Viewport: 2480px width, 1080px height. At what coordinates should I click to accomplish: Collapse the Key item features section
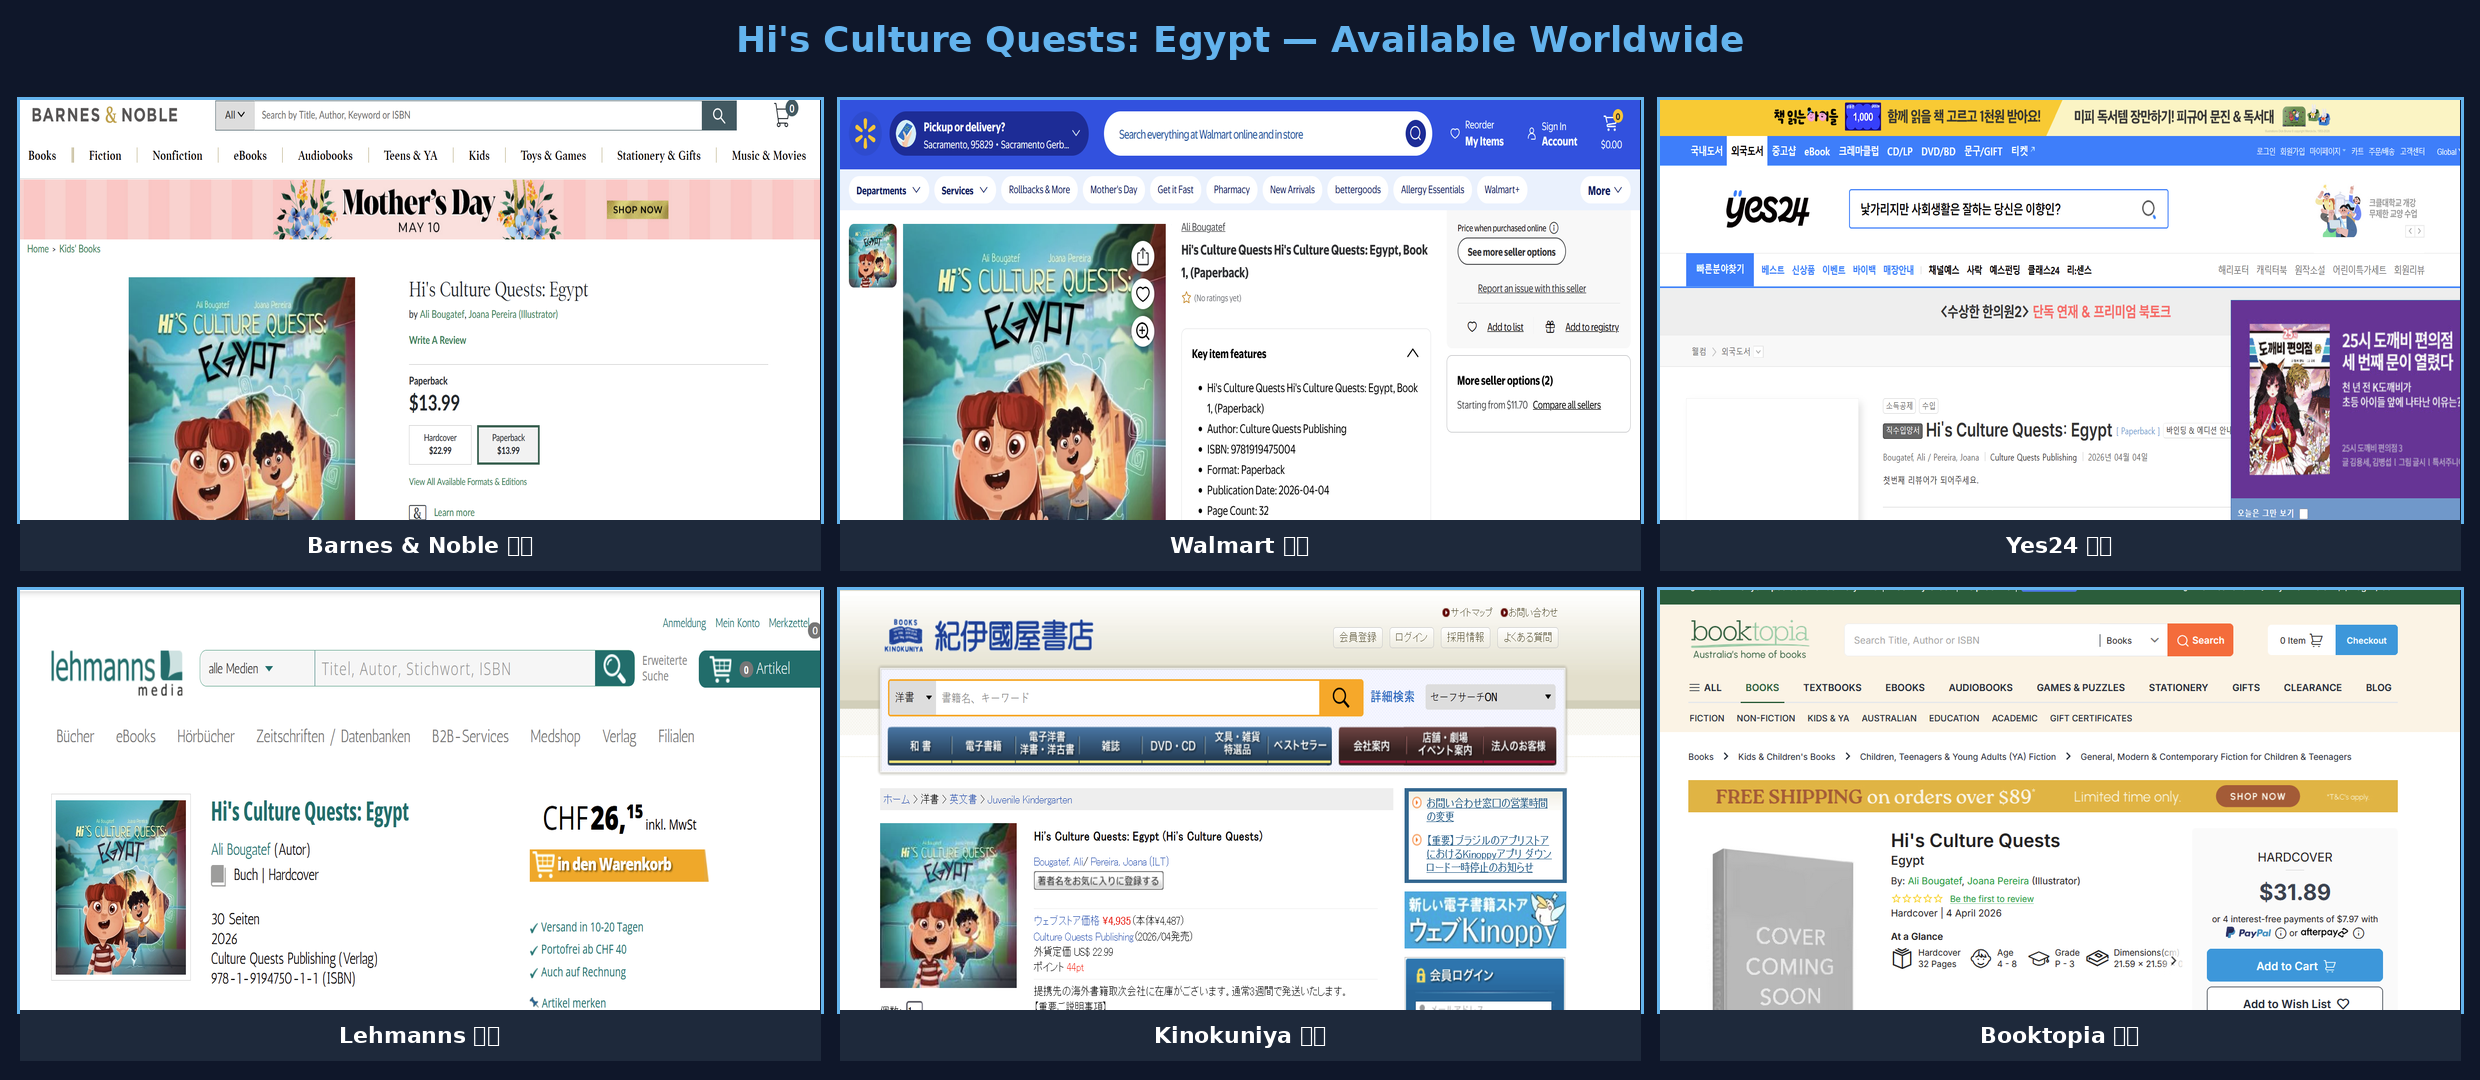tap(1412, 353)
